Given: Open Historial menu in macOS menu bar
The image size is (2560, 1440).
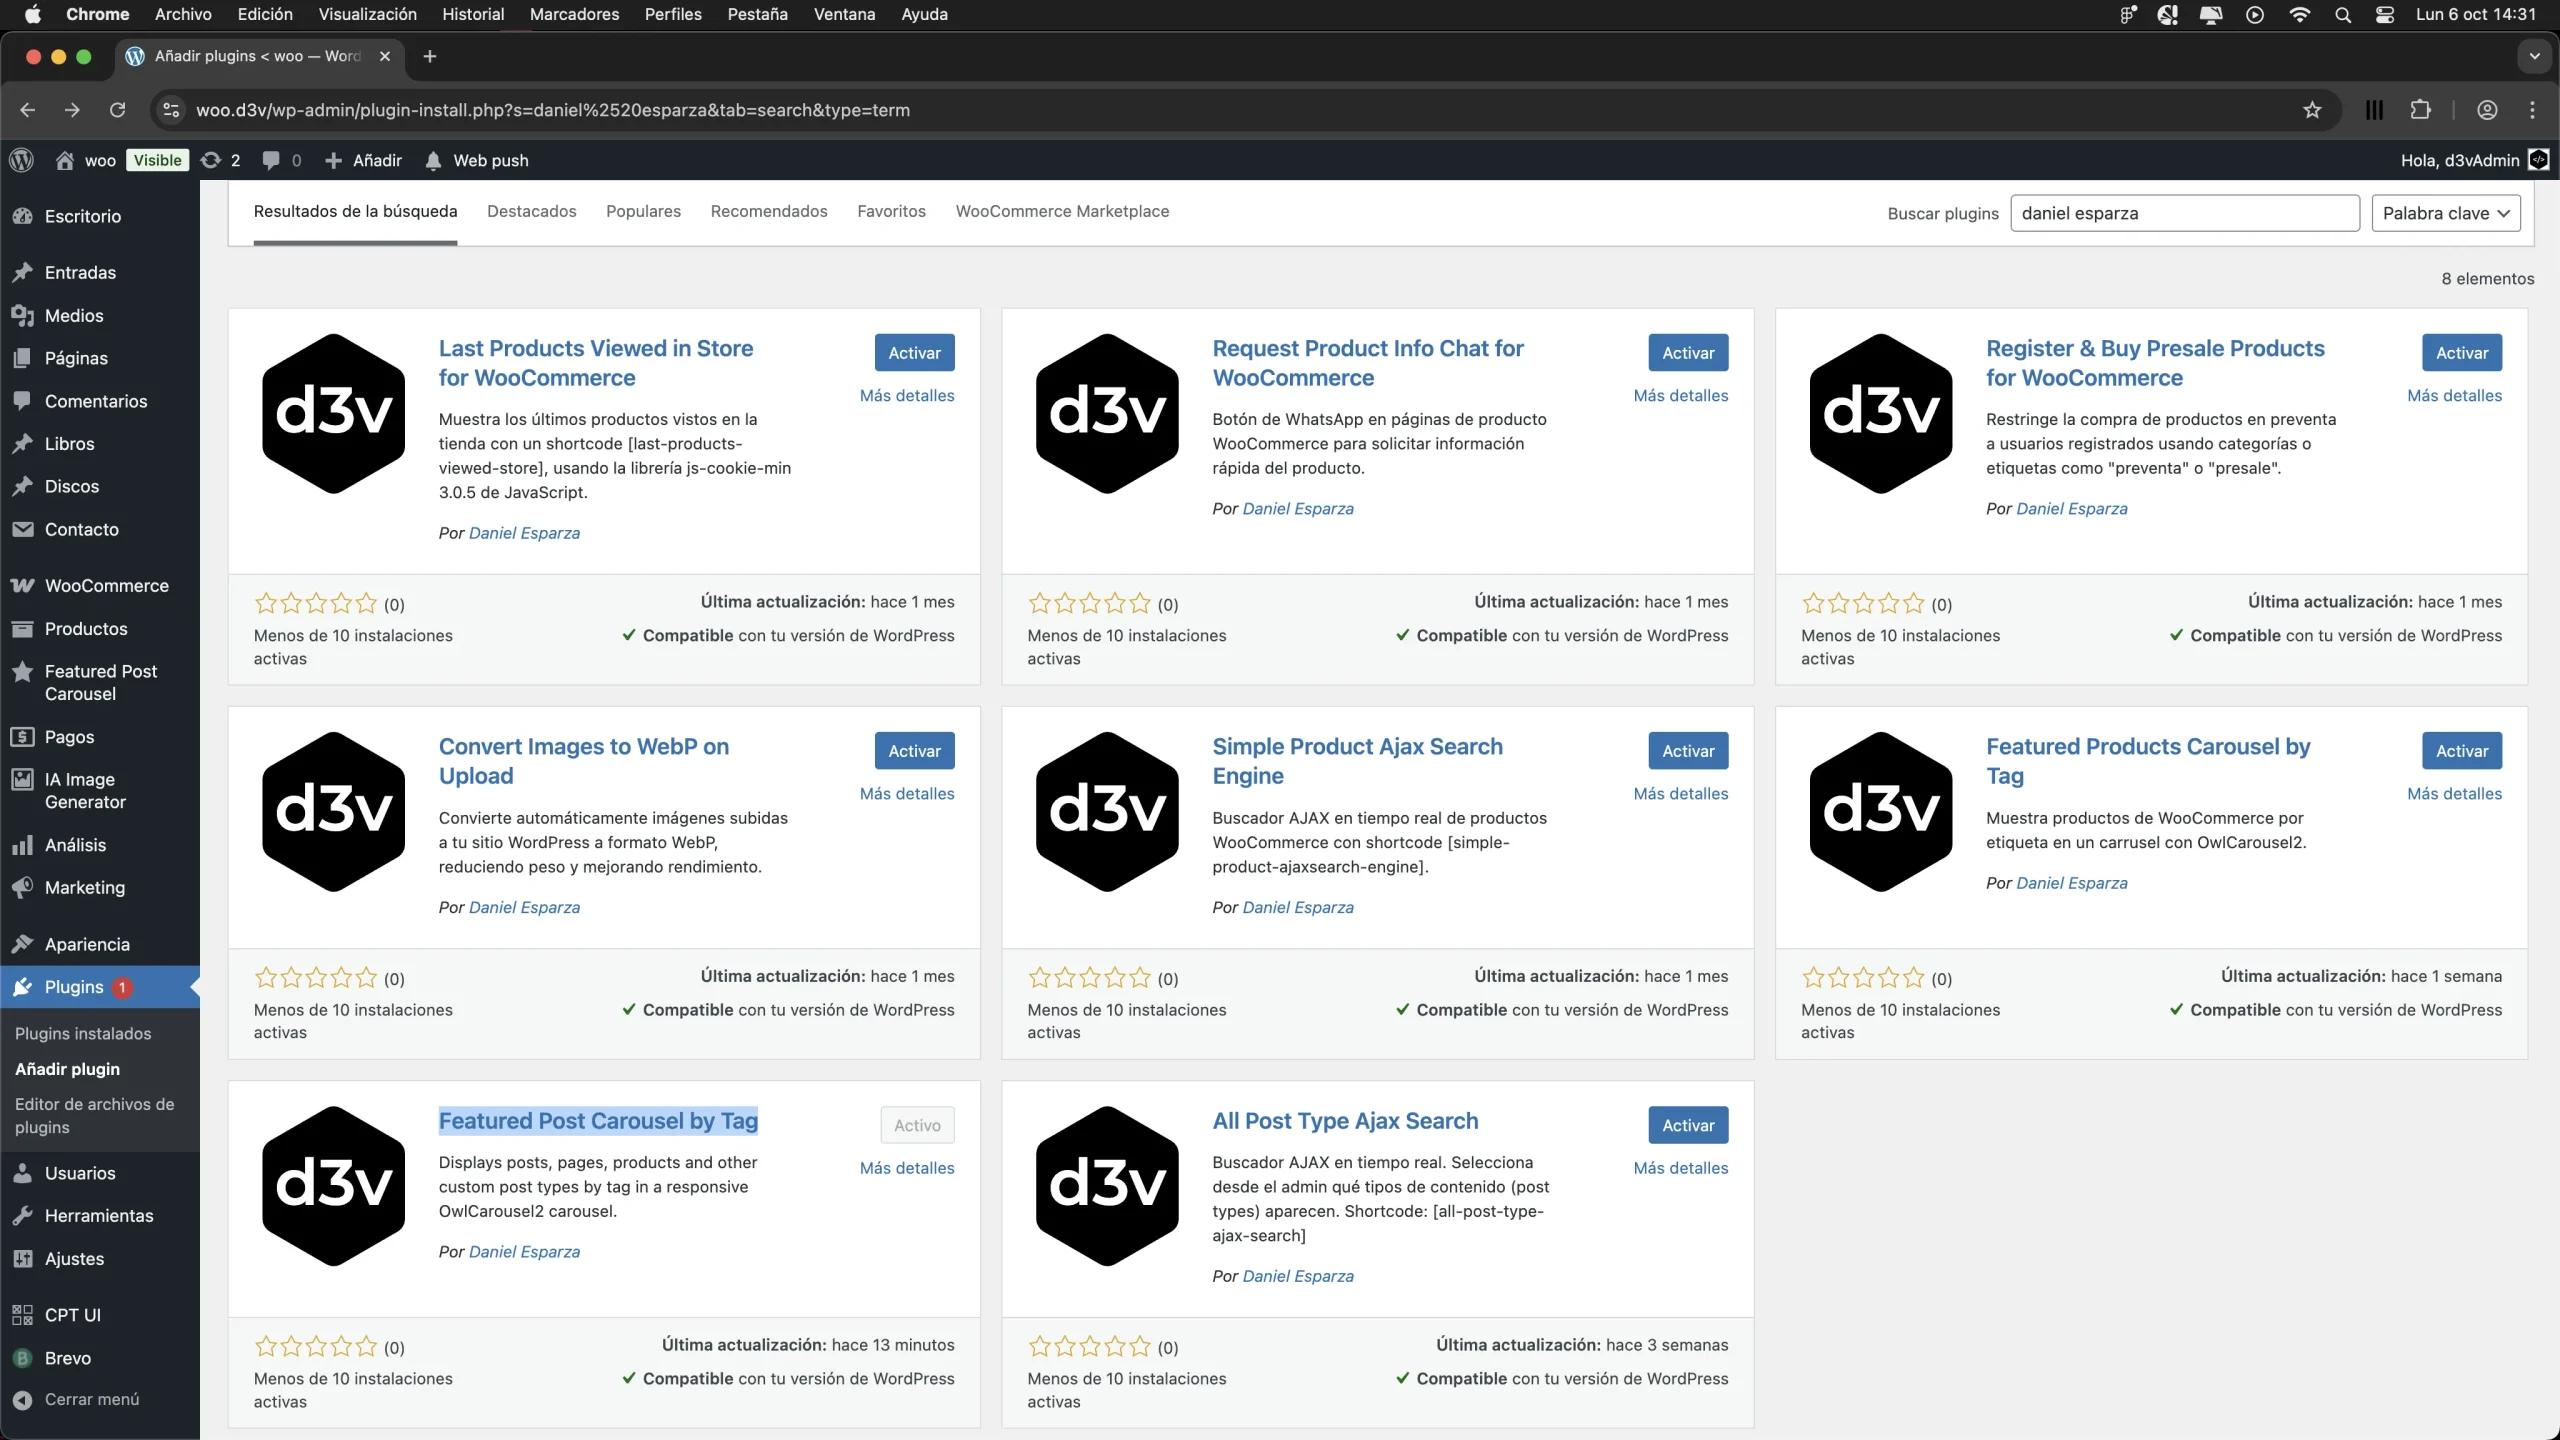Looking at the screenshot, I should point(473,14).
